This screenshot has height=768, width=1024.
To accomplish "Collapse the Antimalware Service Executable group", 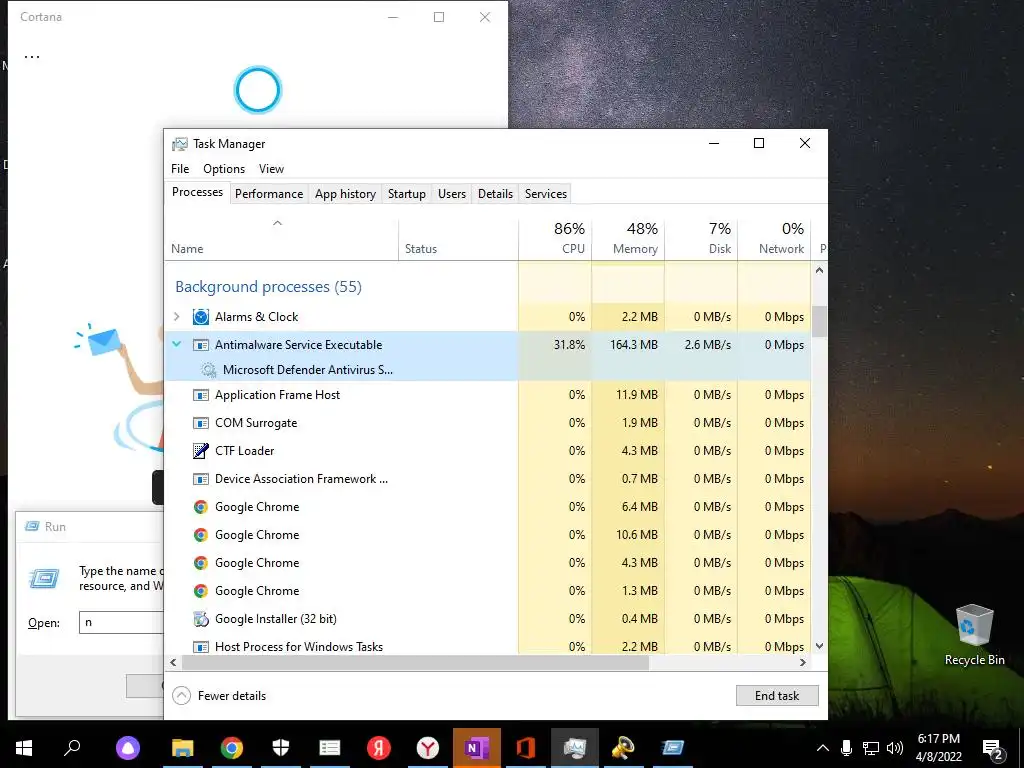I will click(176, 344).
